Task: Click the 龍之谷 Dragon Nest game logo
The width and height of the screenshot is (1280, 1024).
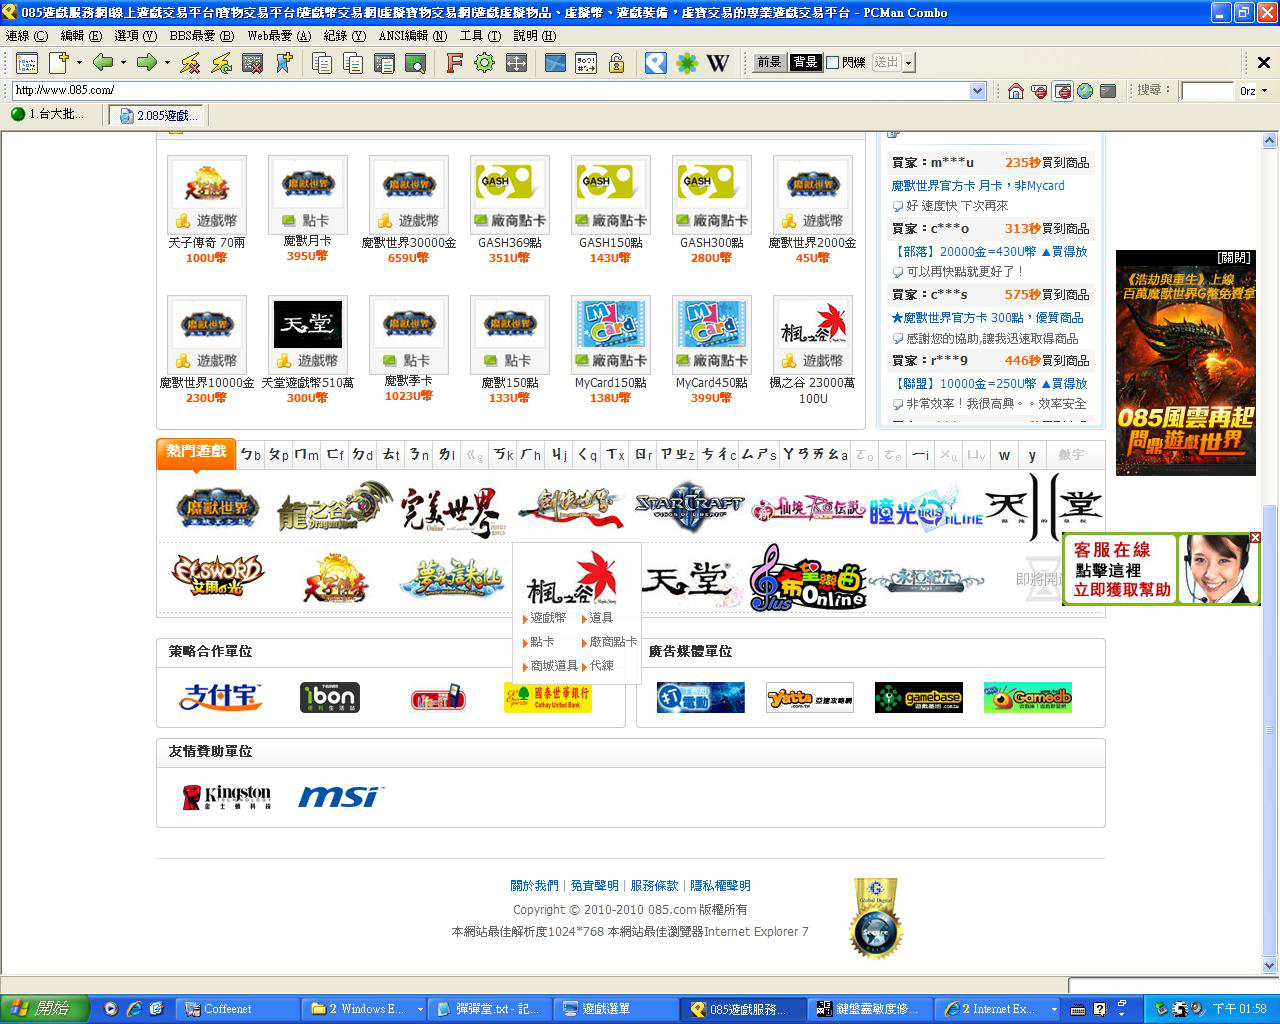Action: tap(333, 507)
